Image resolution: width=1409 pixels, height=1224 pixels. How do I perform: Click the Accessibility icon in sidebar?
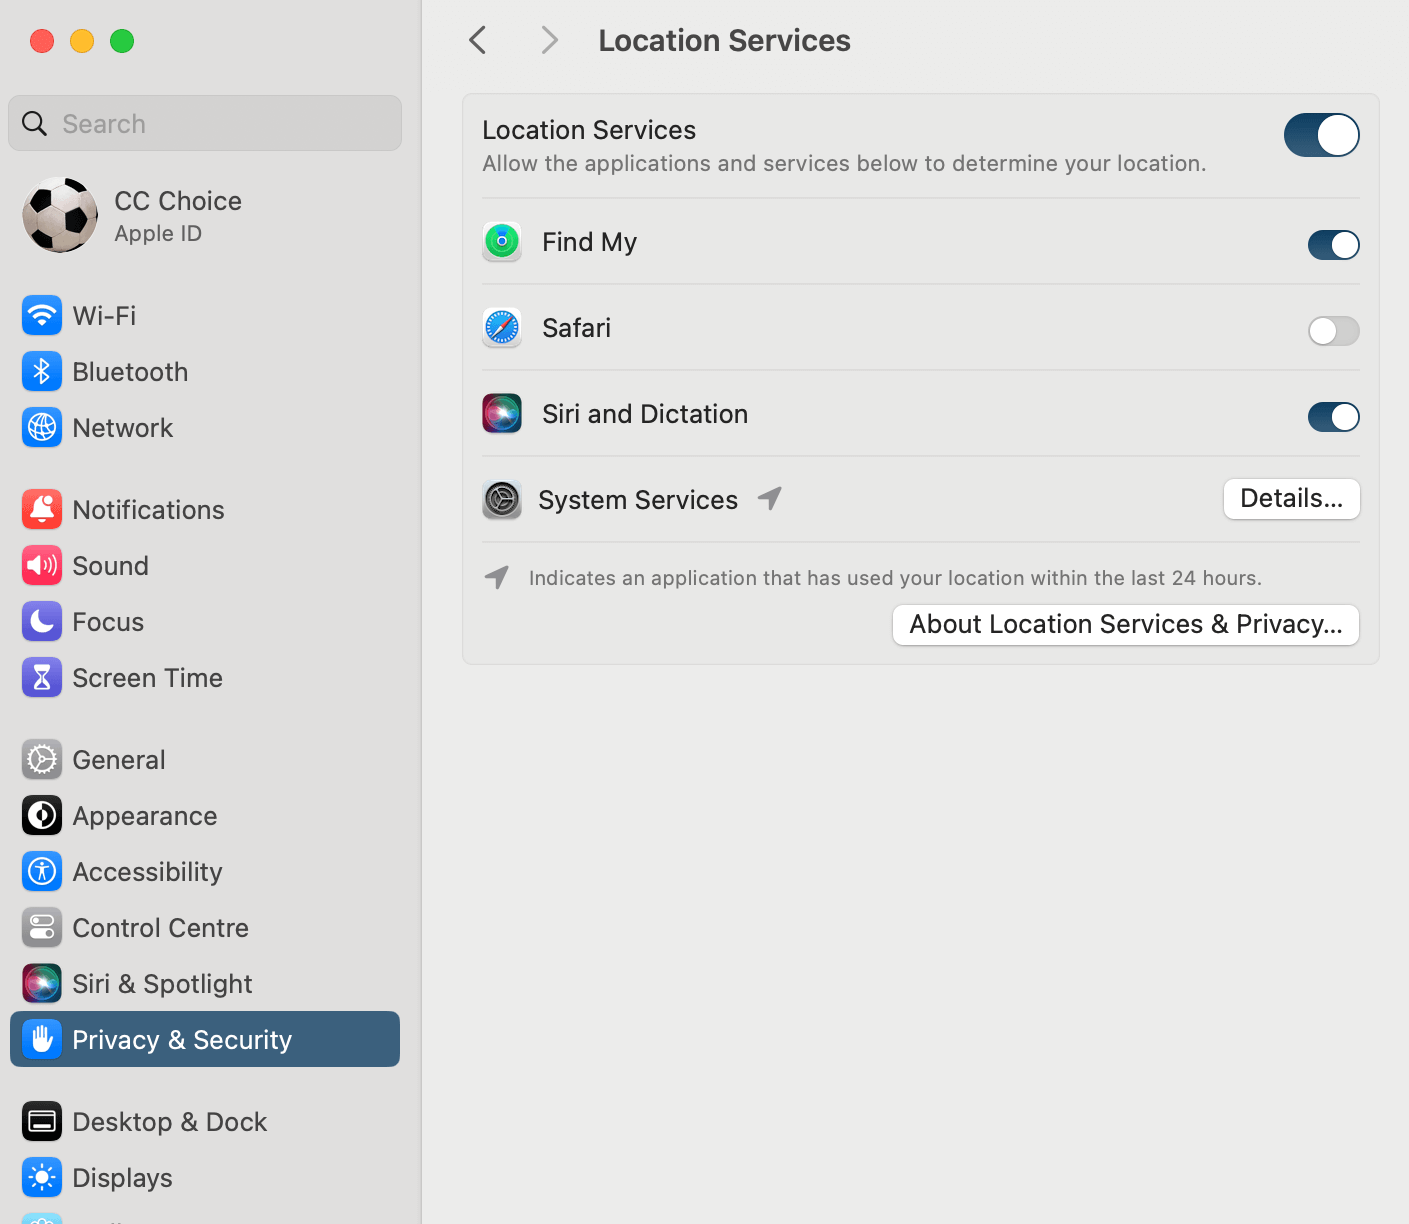pyautogui.click(x=42, y=872)
